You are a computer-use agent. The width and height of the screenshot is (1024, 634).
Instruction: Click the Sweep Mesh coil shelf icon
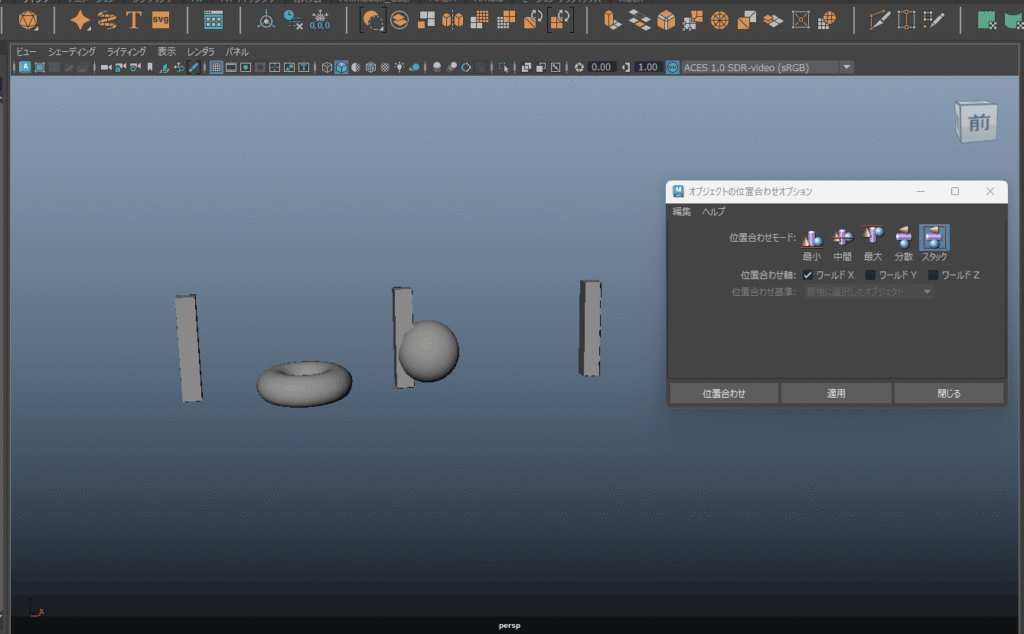click(107, 20)
